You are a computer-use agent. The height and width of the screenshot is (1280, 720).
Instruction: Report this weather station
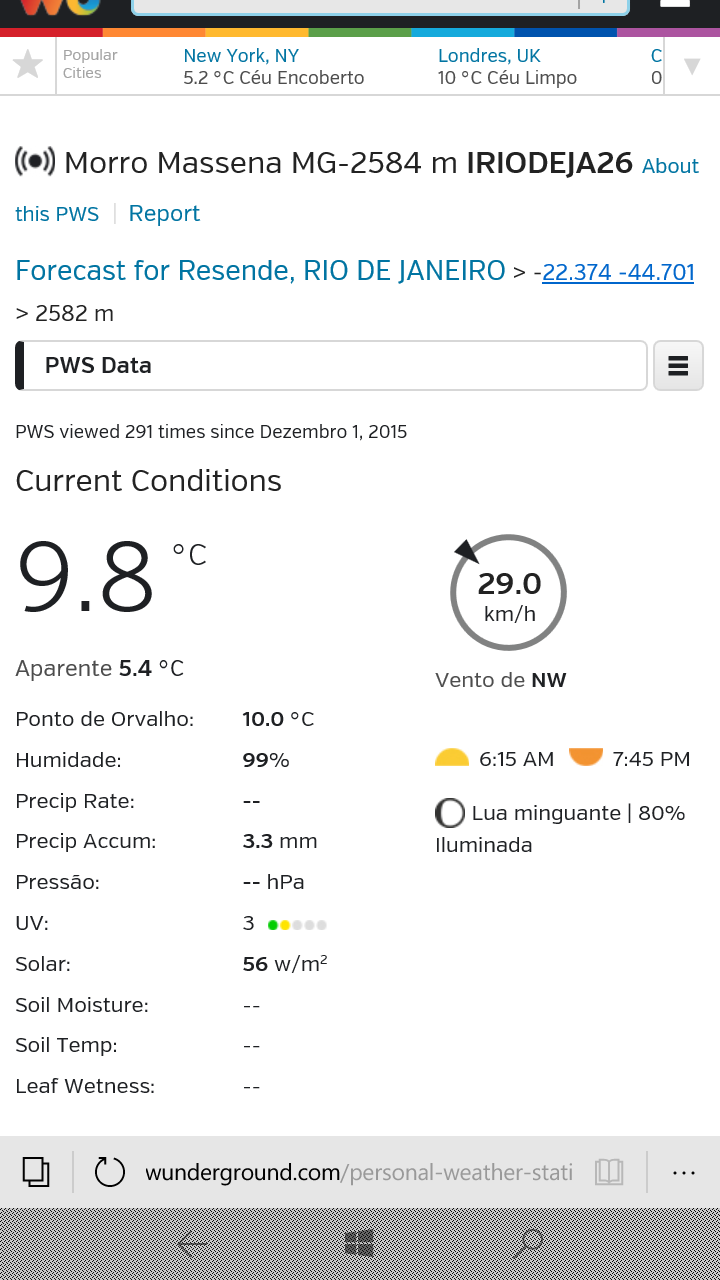[x=164, y=214]
